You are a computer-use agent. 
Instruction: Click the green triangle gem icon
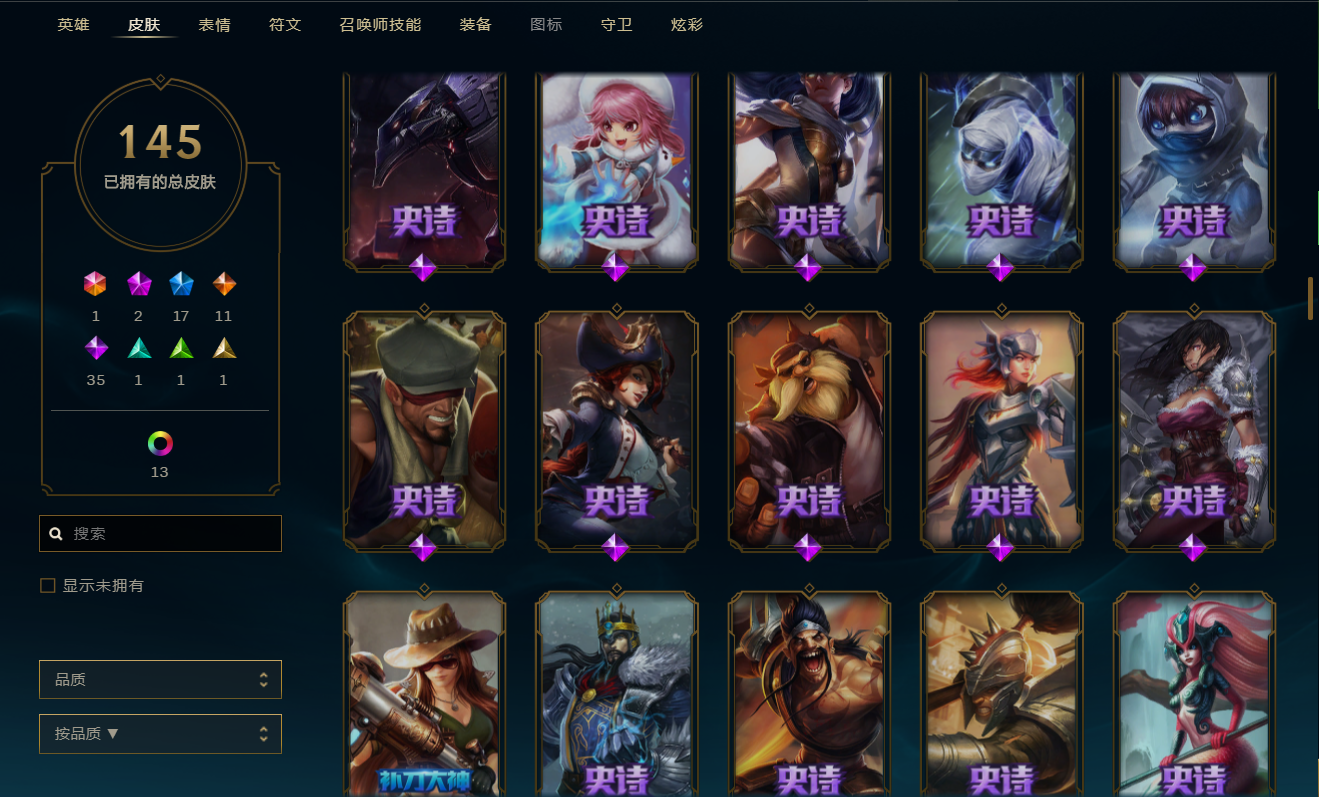[181, 348]
